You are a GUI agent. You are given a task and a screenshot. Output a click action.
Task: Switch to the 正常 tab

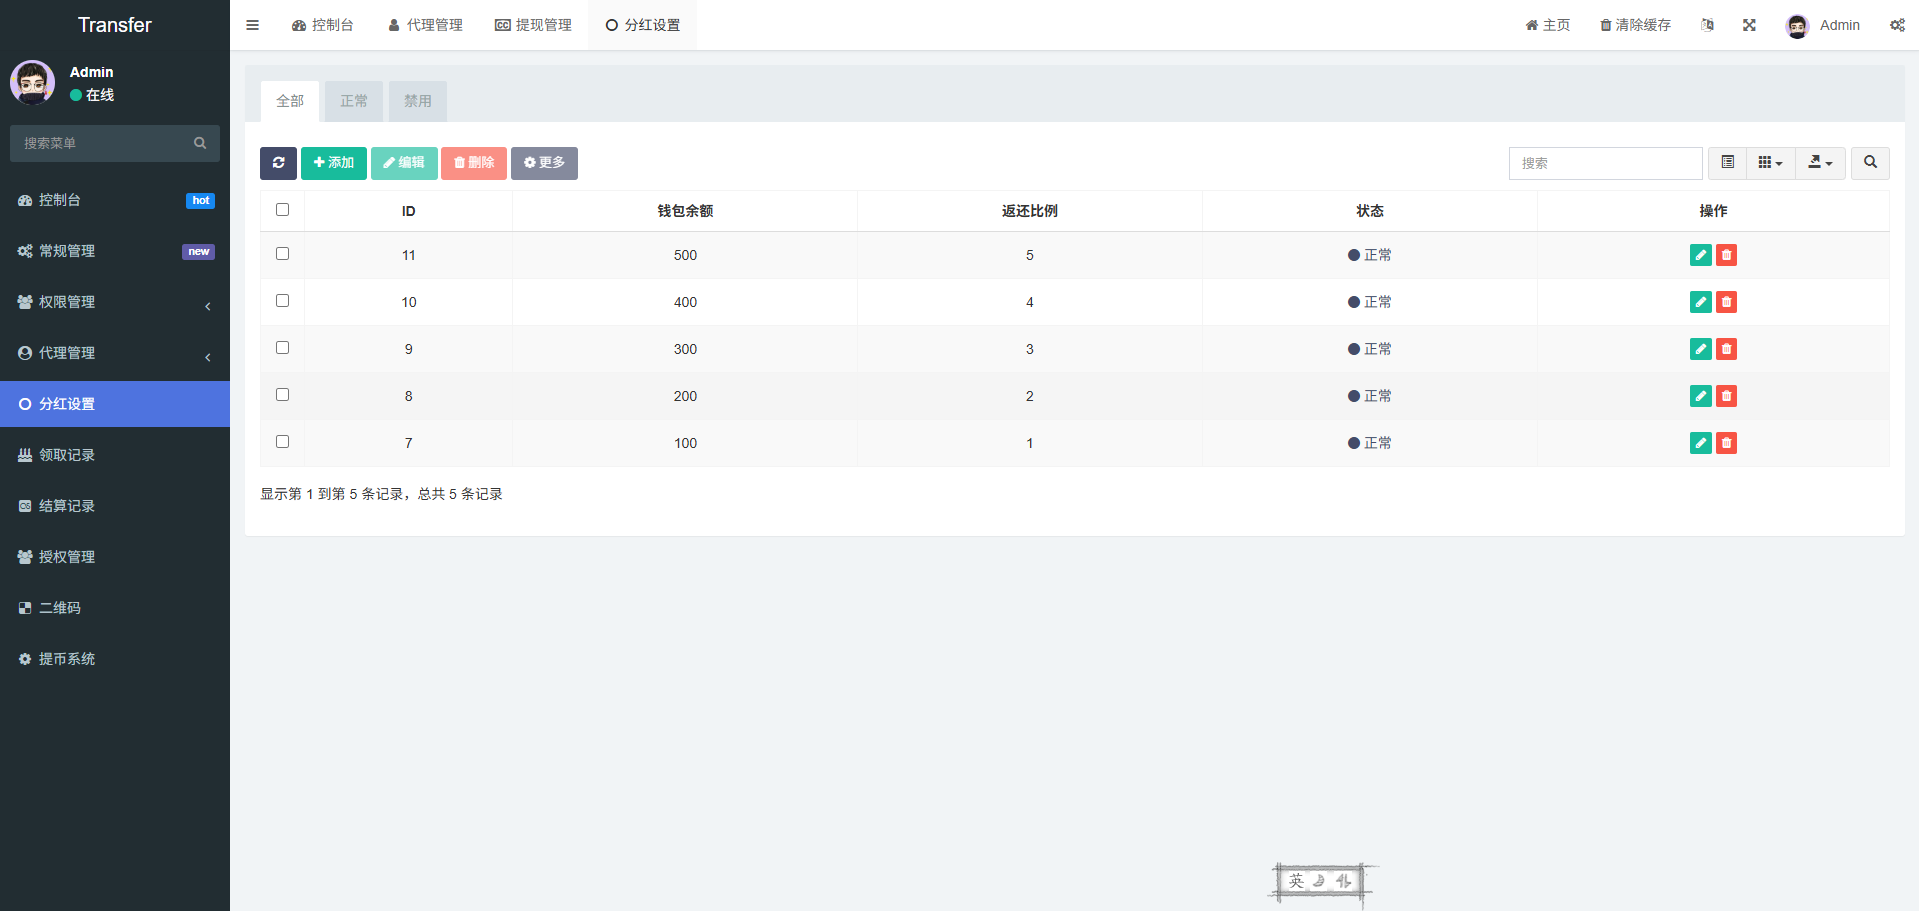coord(353,101)
